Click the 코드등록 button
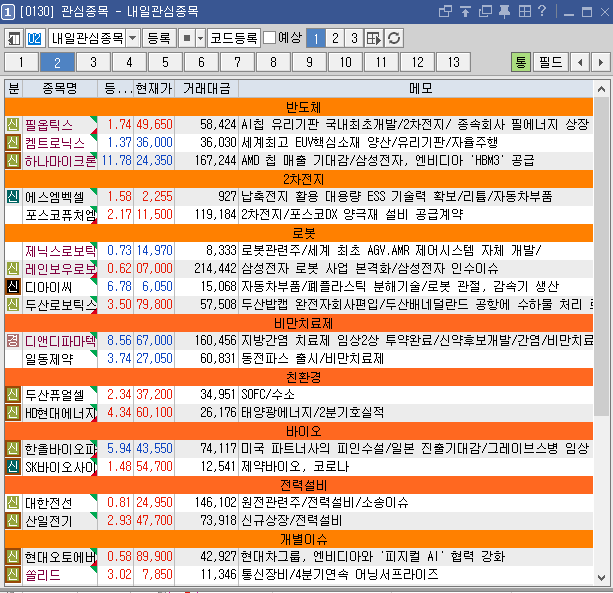Screen dimensions: 613x593 click(233, 38)
